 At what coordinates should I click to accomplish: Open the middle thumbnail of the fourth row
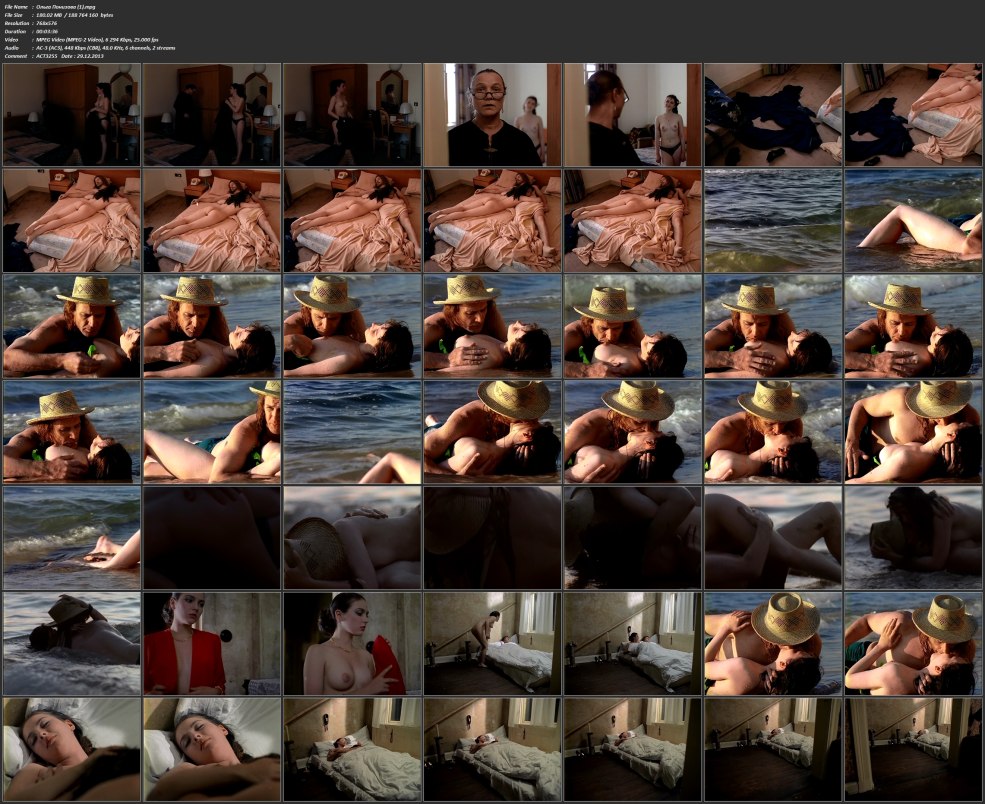click(492, 431)
